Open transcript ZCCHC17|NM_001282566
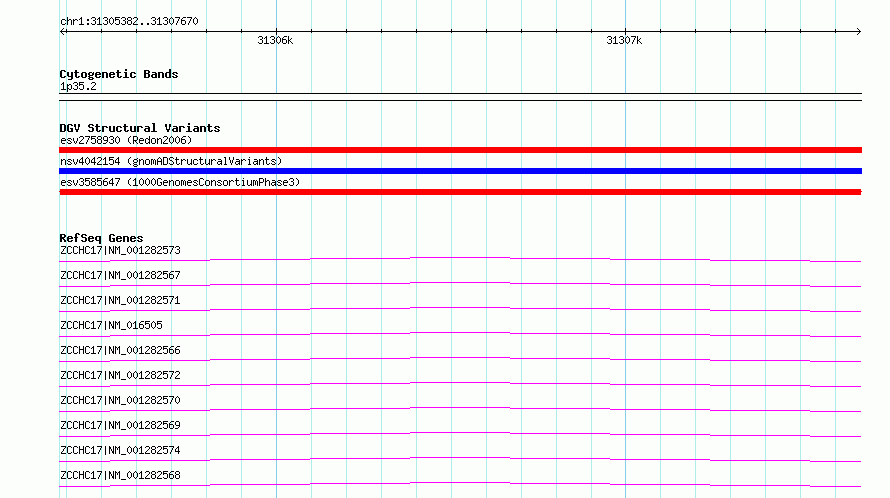890x498 pixels. pyautogui.click(x=120, y=350)
